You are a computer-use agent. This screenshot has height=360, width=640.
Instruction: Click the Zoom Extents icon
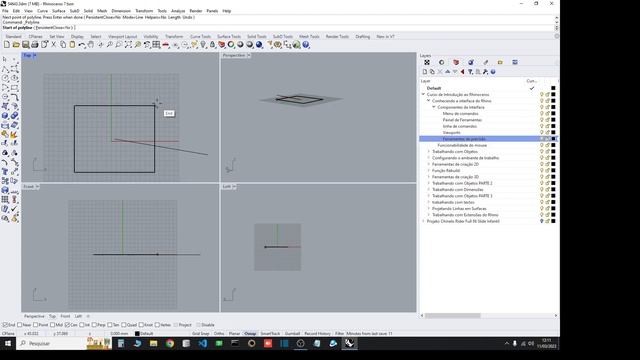128,44
